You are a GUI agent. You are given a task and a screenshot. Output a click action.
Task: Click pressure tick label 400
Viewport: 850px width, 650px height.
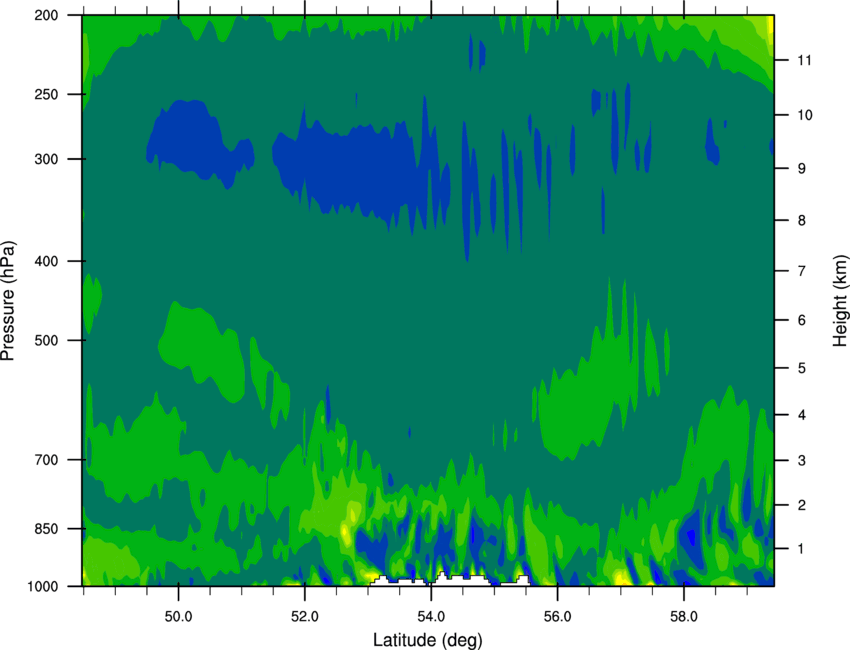click(46, 261)
